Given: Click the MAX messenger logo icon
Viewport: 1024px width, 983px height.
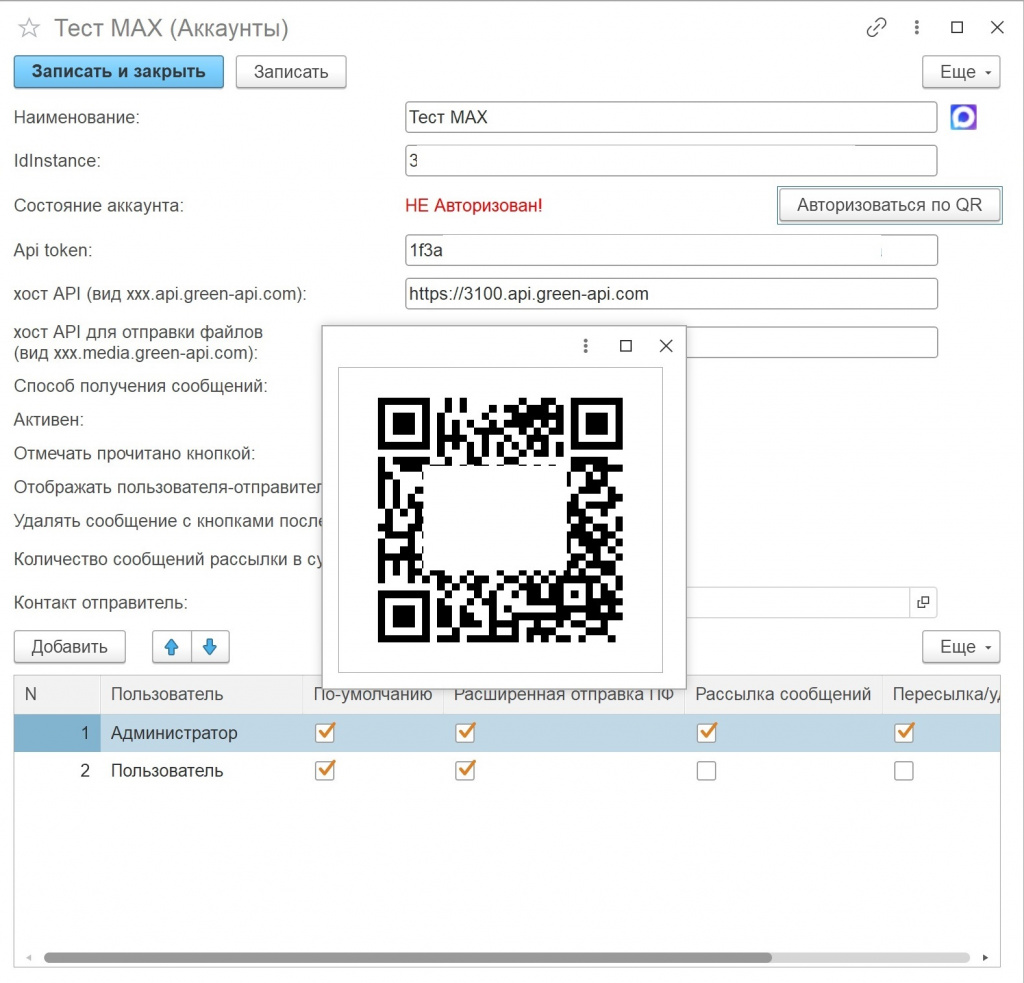Looking at the screenshot, I should point(963,118).
